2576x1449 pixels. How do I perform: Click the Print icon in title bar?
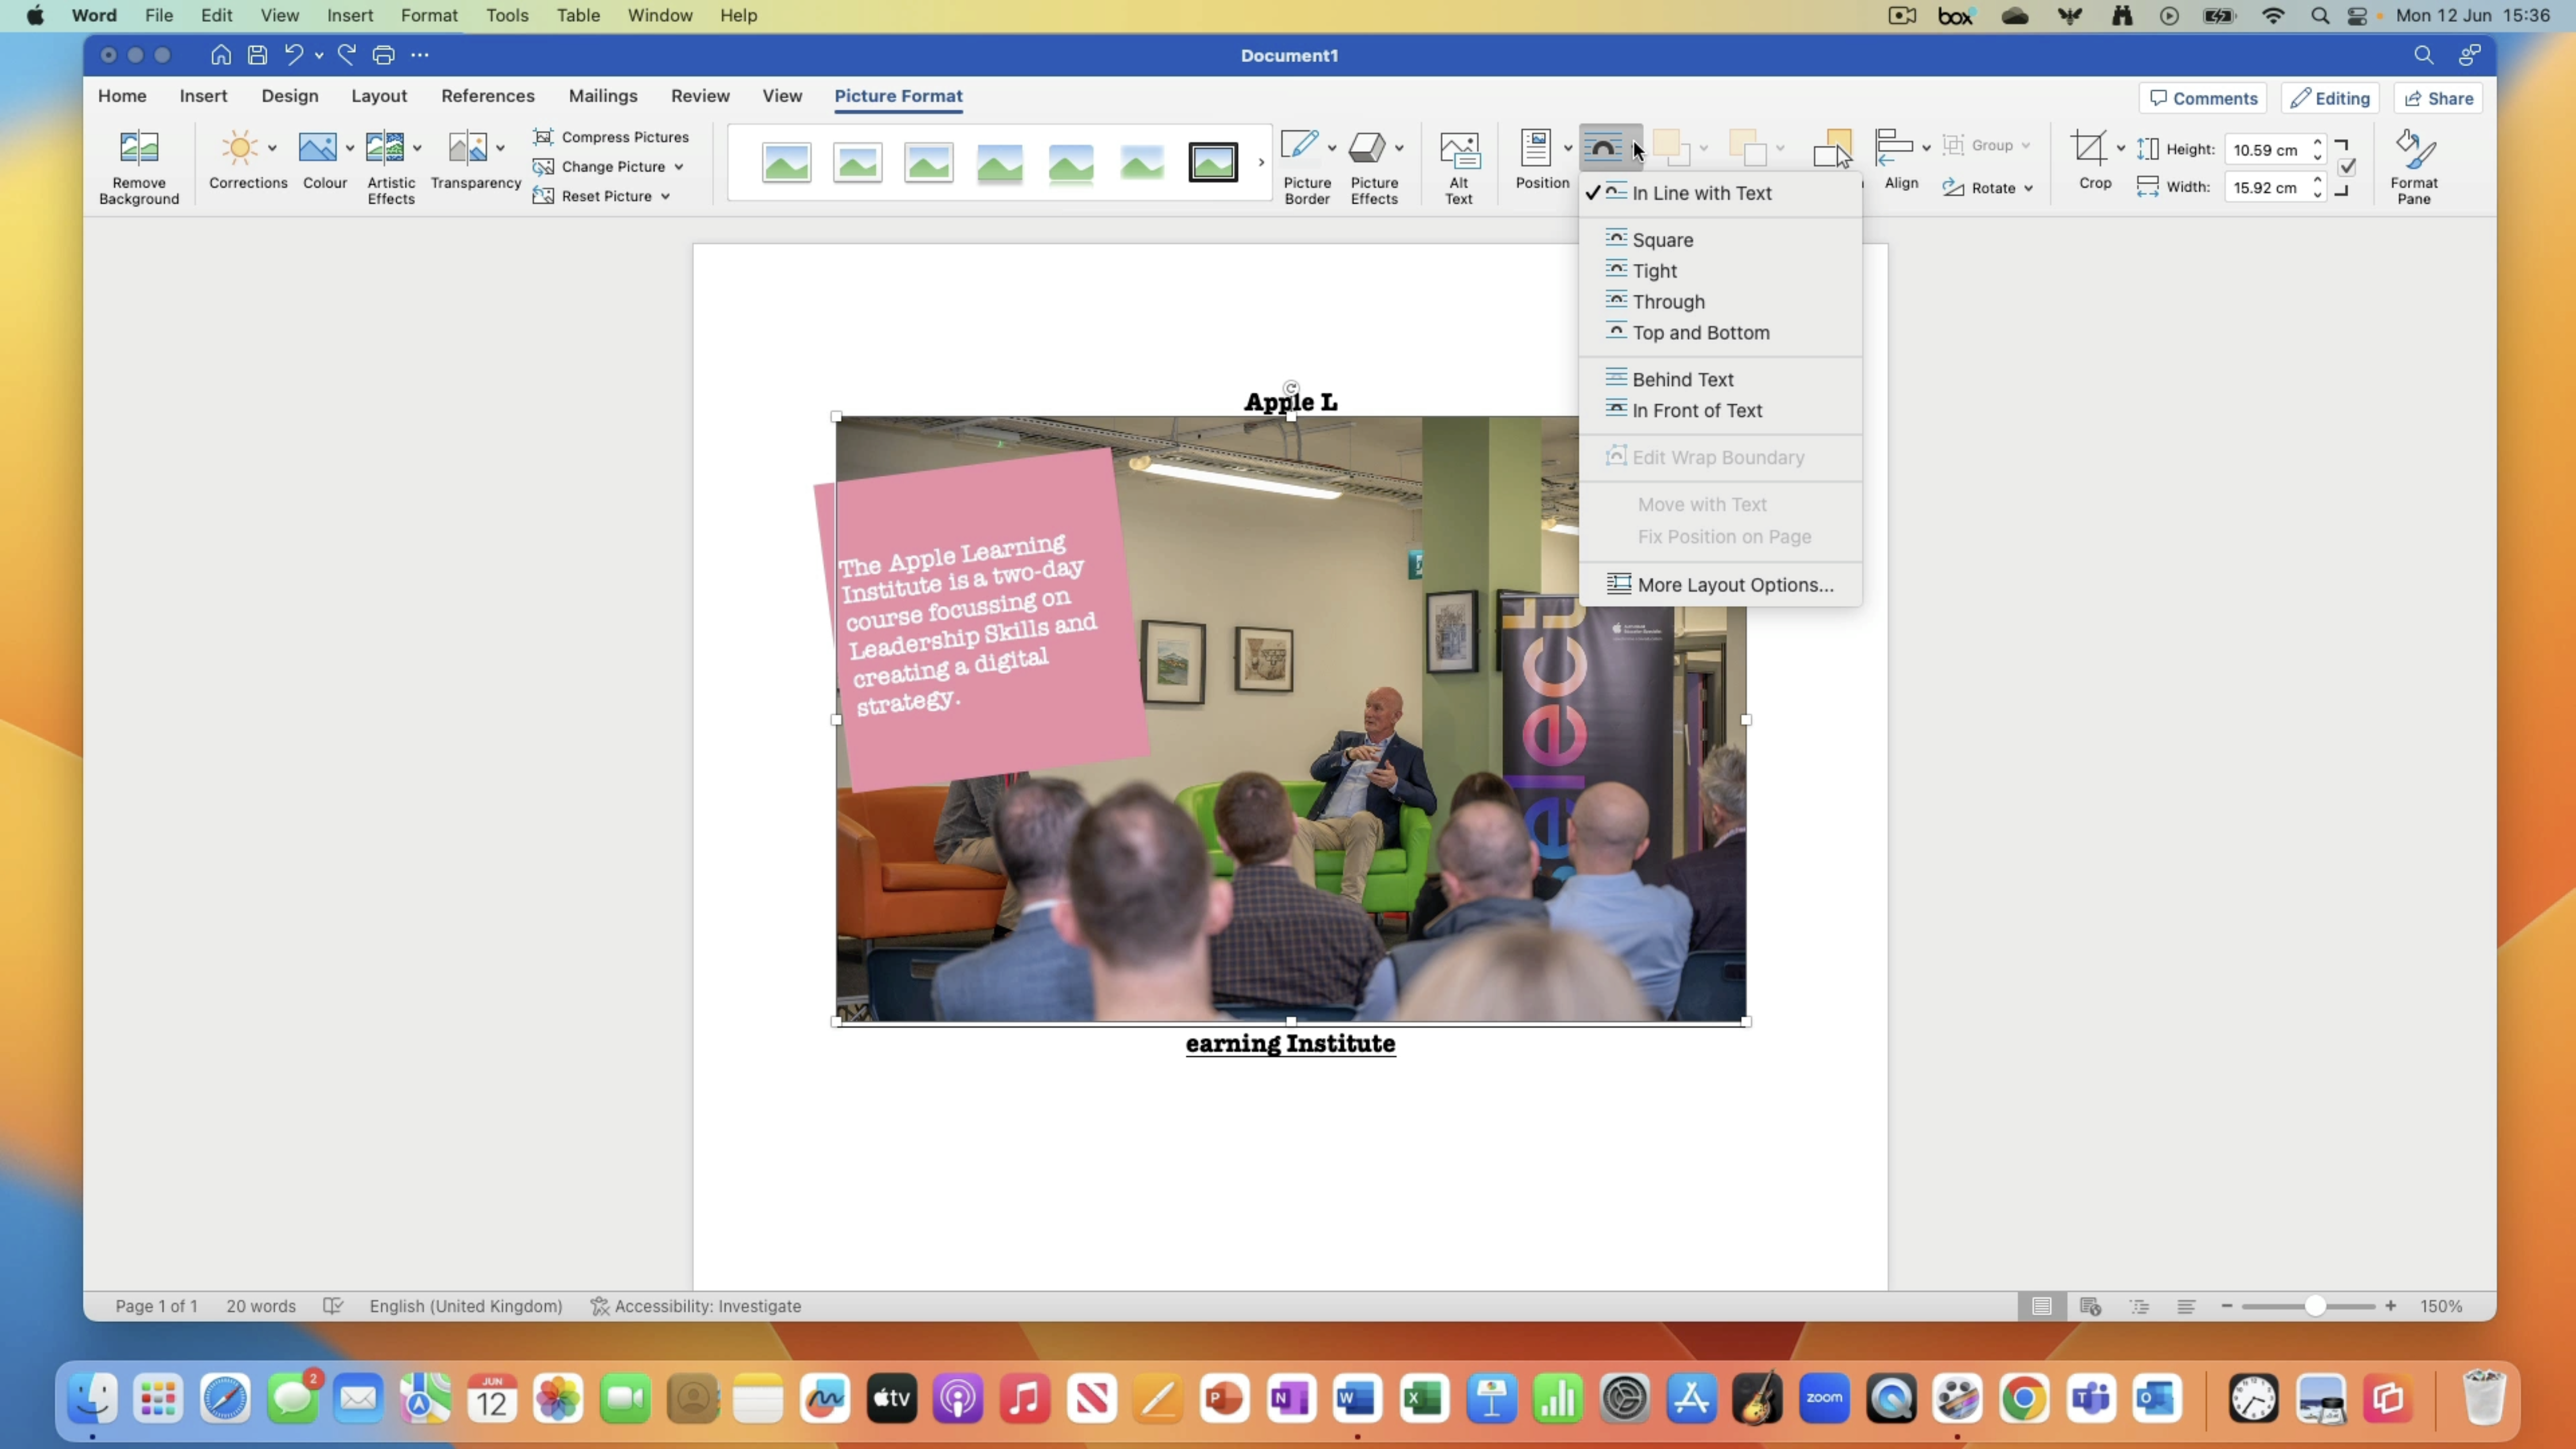pyautogui.click(x=383, y=55)
